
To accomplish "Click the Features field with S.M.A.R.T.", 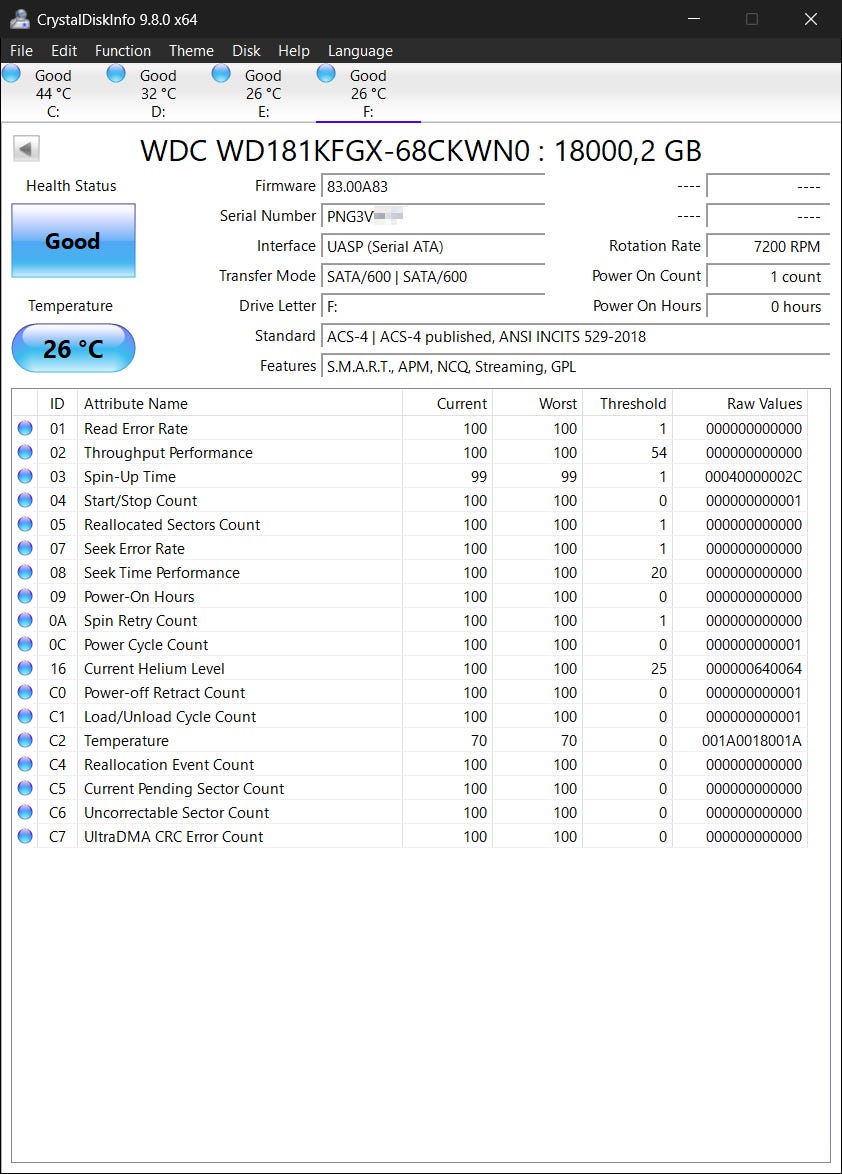I will coord(576,366).
